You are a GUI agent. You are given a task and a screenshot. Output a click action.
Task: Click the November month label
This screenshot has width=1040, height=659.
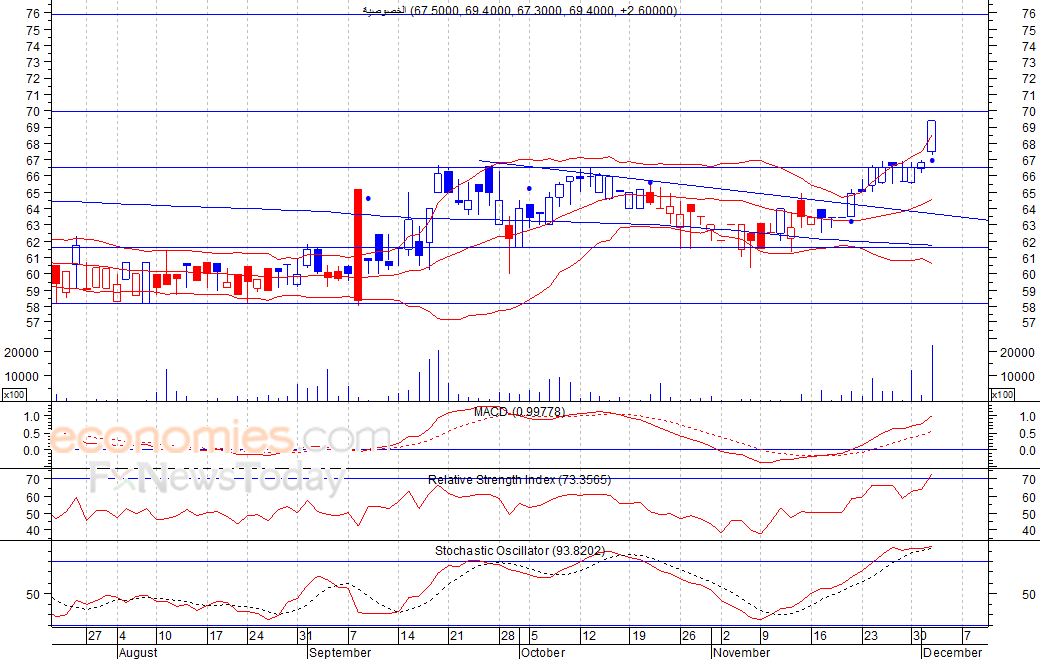pos(742,652)
